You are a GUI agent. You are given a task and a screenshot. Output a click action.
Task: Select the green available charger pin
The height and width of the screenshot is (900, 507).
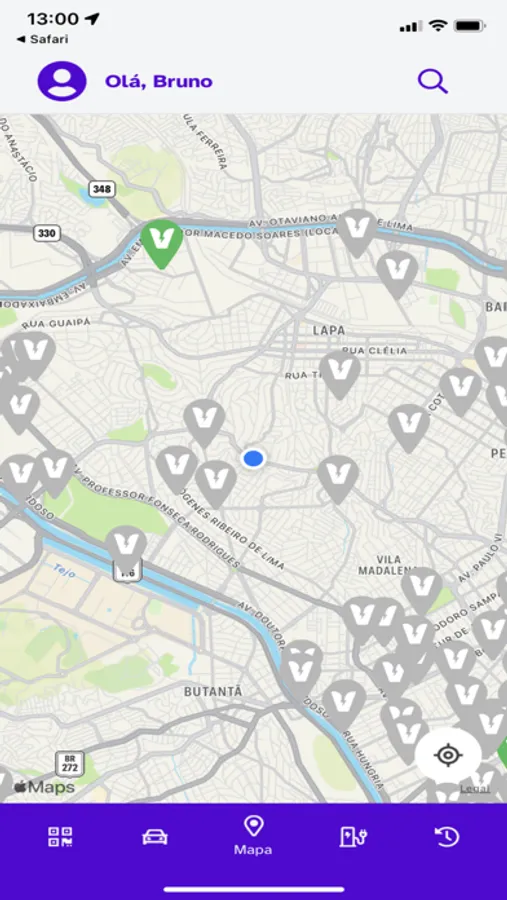[x=161, y=243]
